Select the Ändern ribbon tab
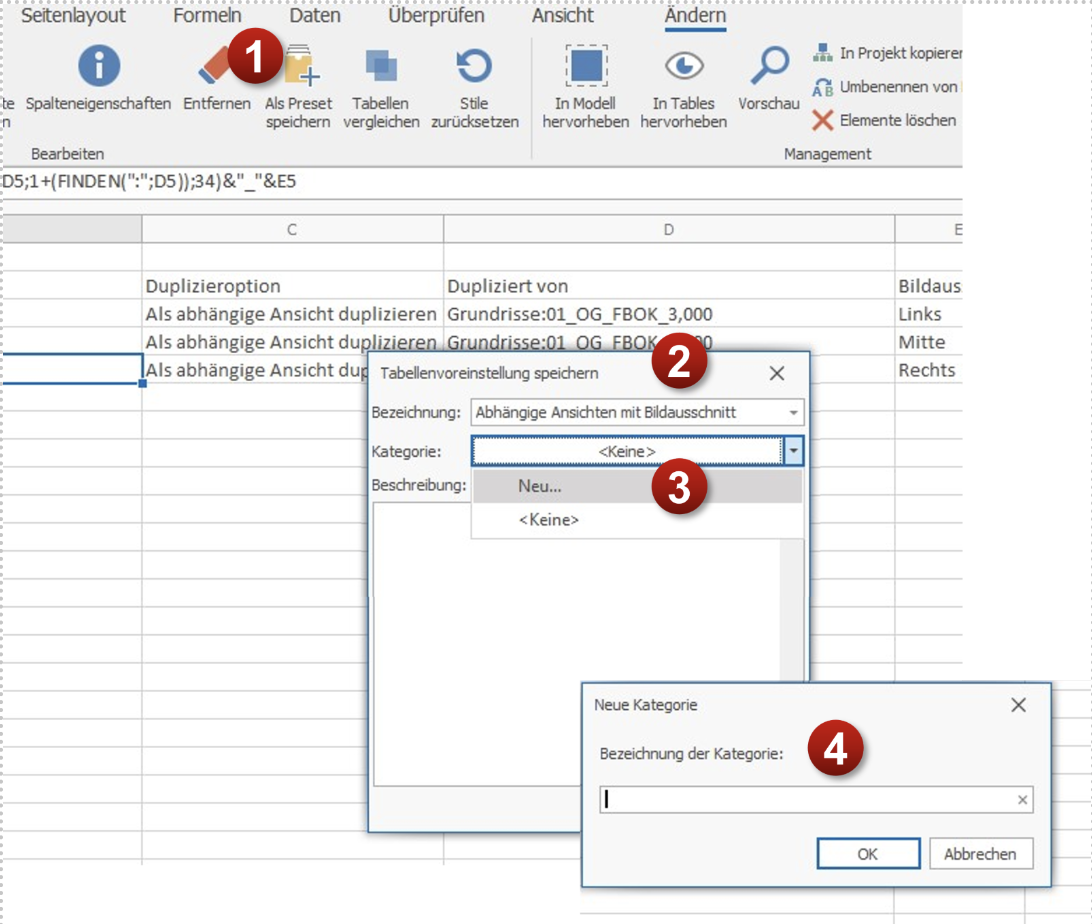This screenshot has width=1092, height=924. 695,15
